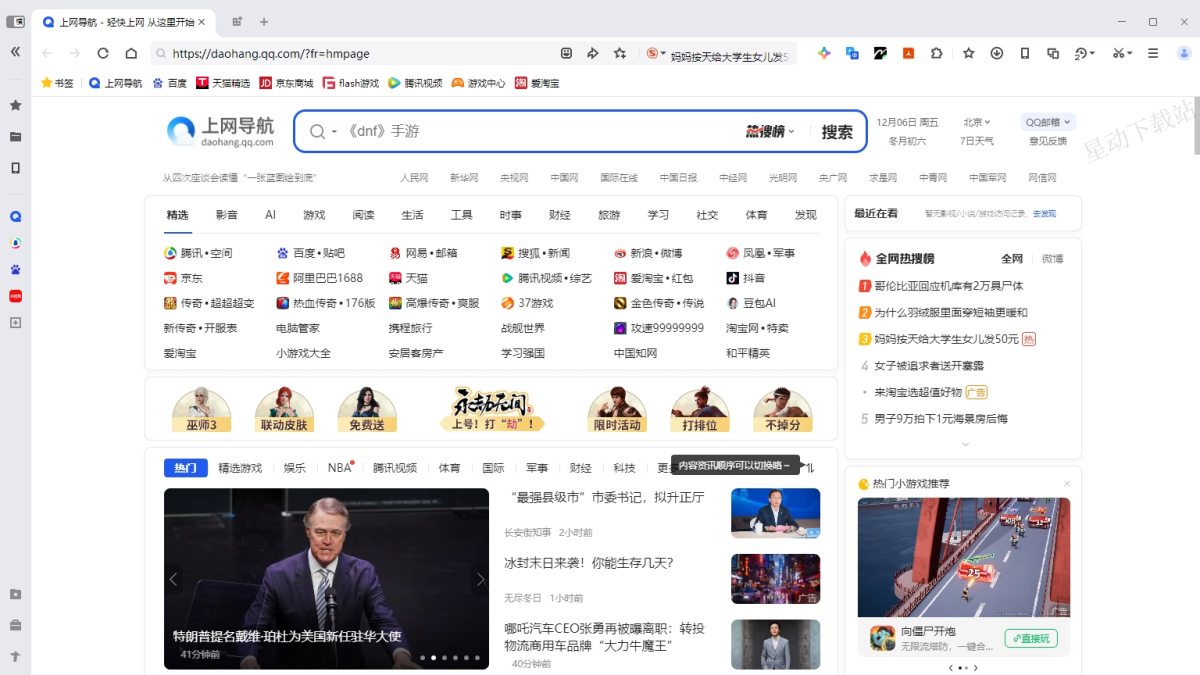Open the 腾讯视频 bookmark
This screenshot has height=675, width=1200.
tap(415, 83)
